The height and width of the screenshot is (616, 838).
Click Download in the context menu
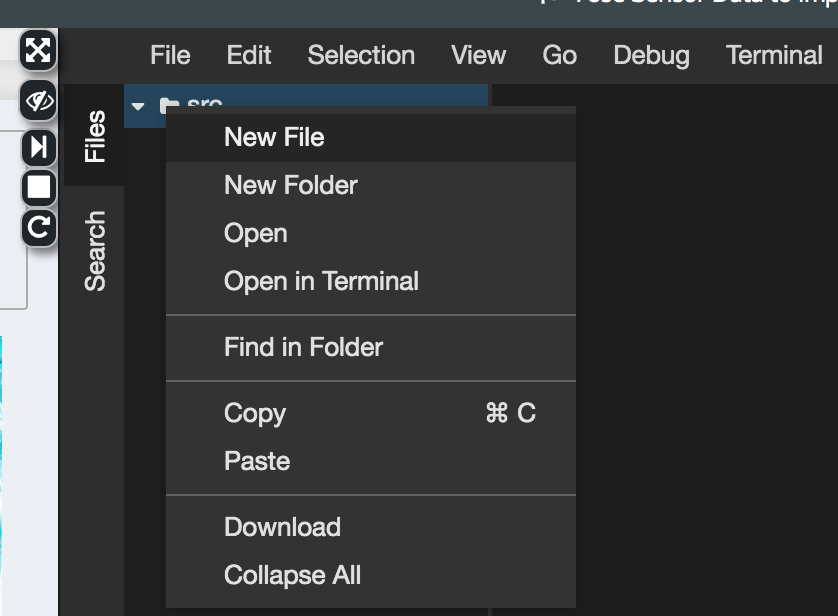(282, 527)
